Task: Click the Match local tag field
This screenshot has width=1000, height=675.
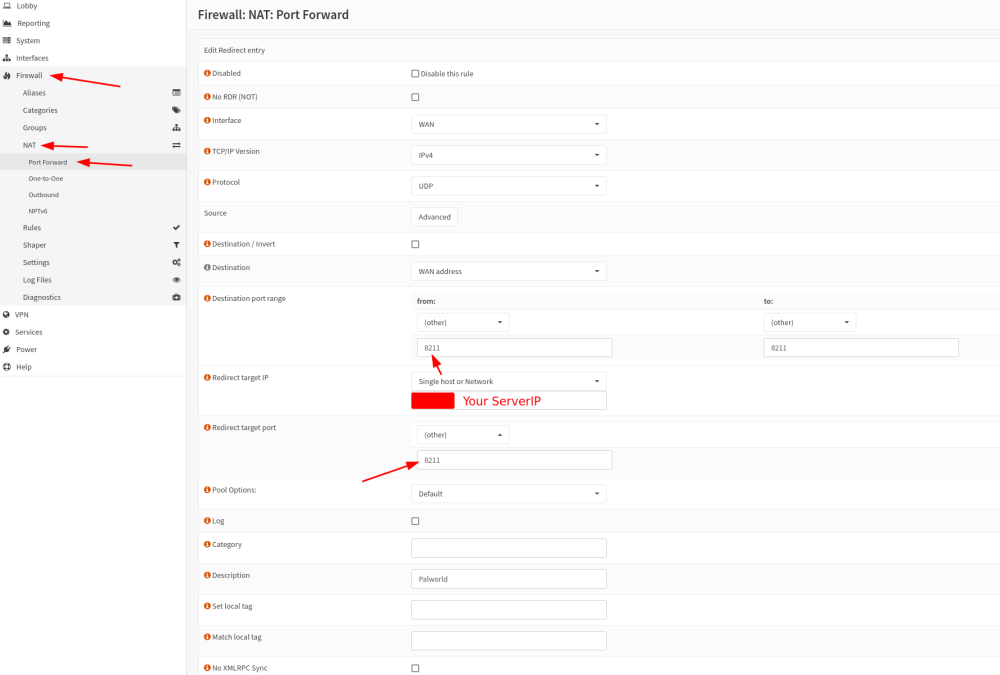Action: pyautogui.click(x=508, y=641)
